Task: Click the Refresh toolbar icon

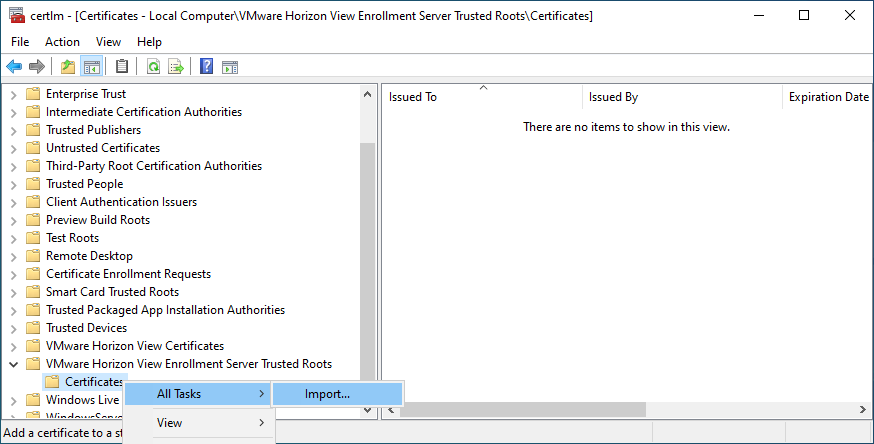Action: tap(153, 67)
